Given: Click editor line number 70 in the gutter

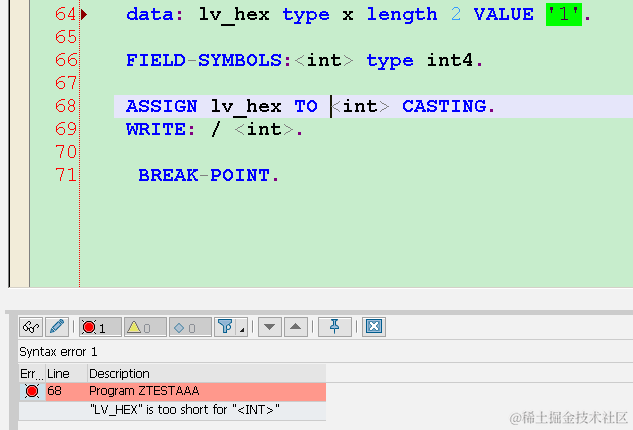Looking at the screenshot, I should (66, 152).
